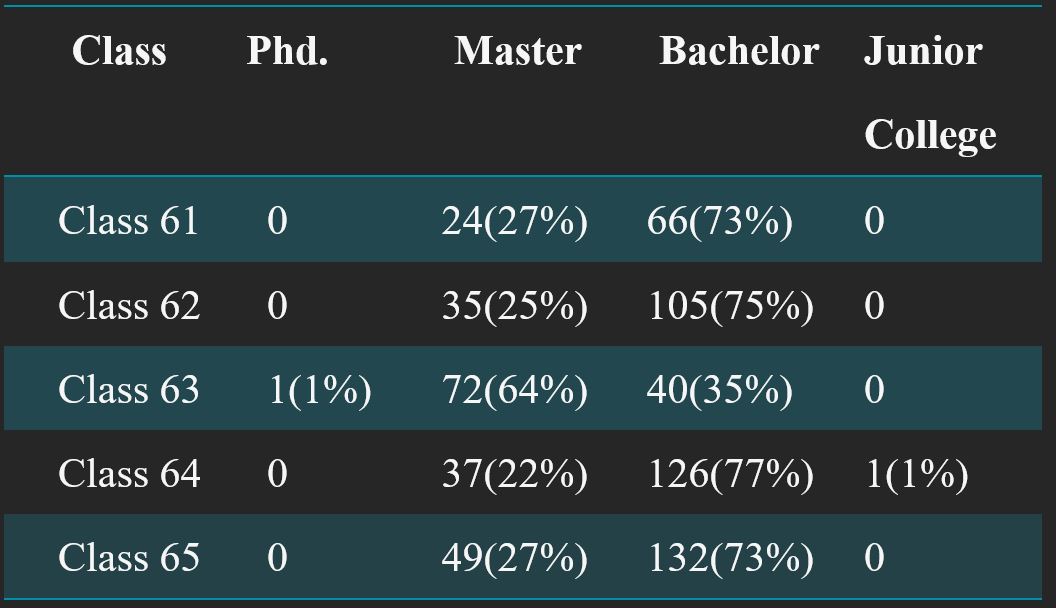Click the 1(1%) Junior College cell
1056x608 pixels.
pyautogui.click(x=916, y=475)
